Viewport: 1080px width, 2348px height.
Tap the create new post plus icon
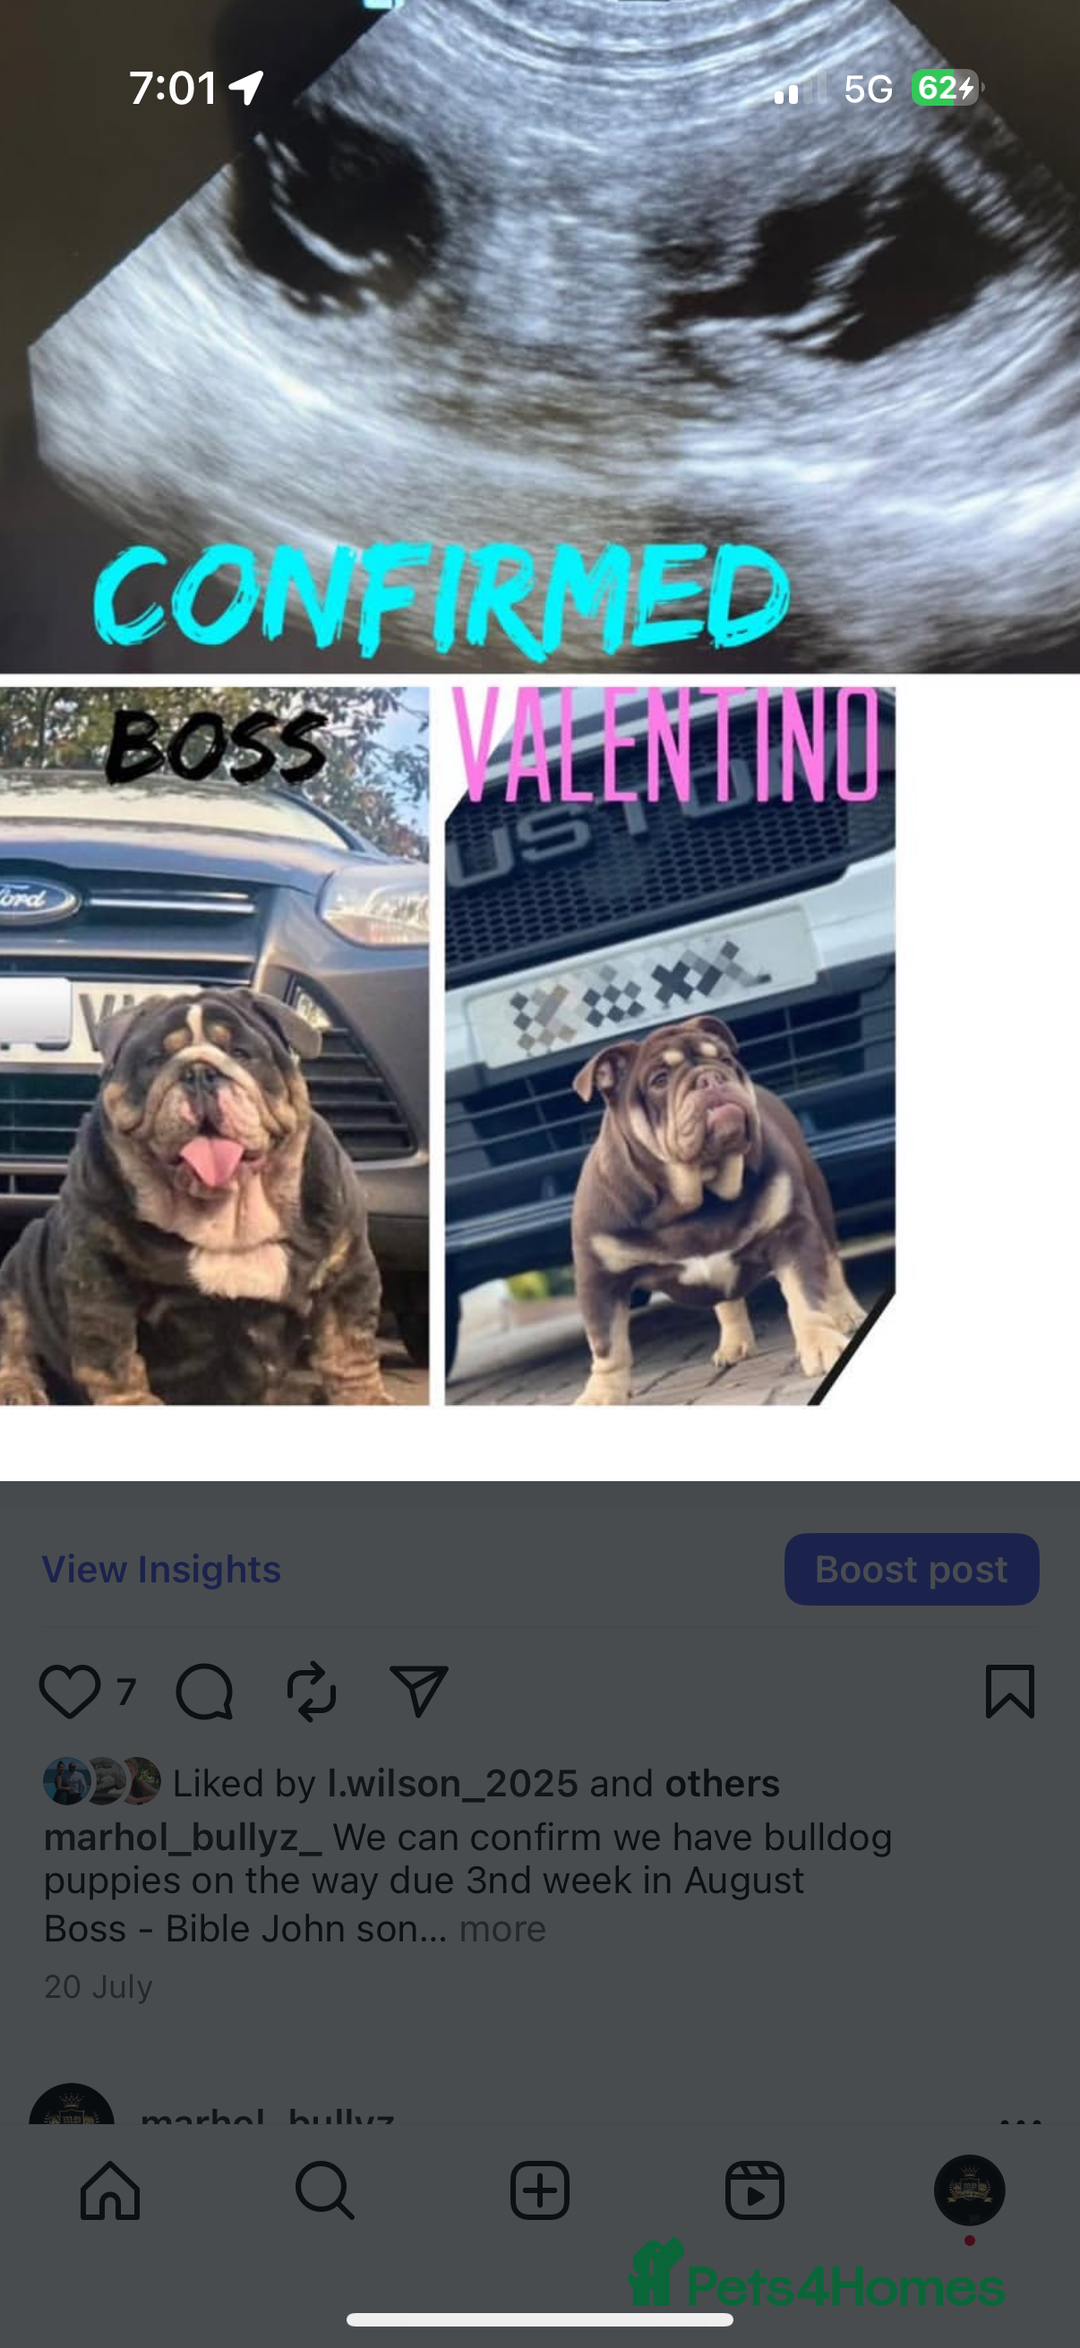coord(540,2190)
